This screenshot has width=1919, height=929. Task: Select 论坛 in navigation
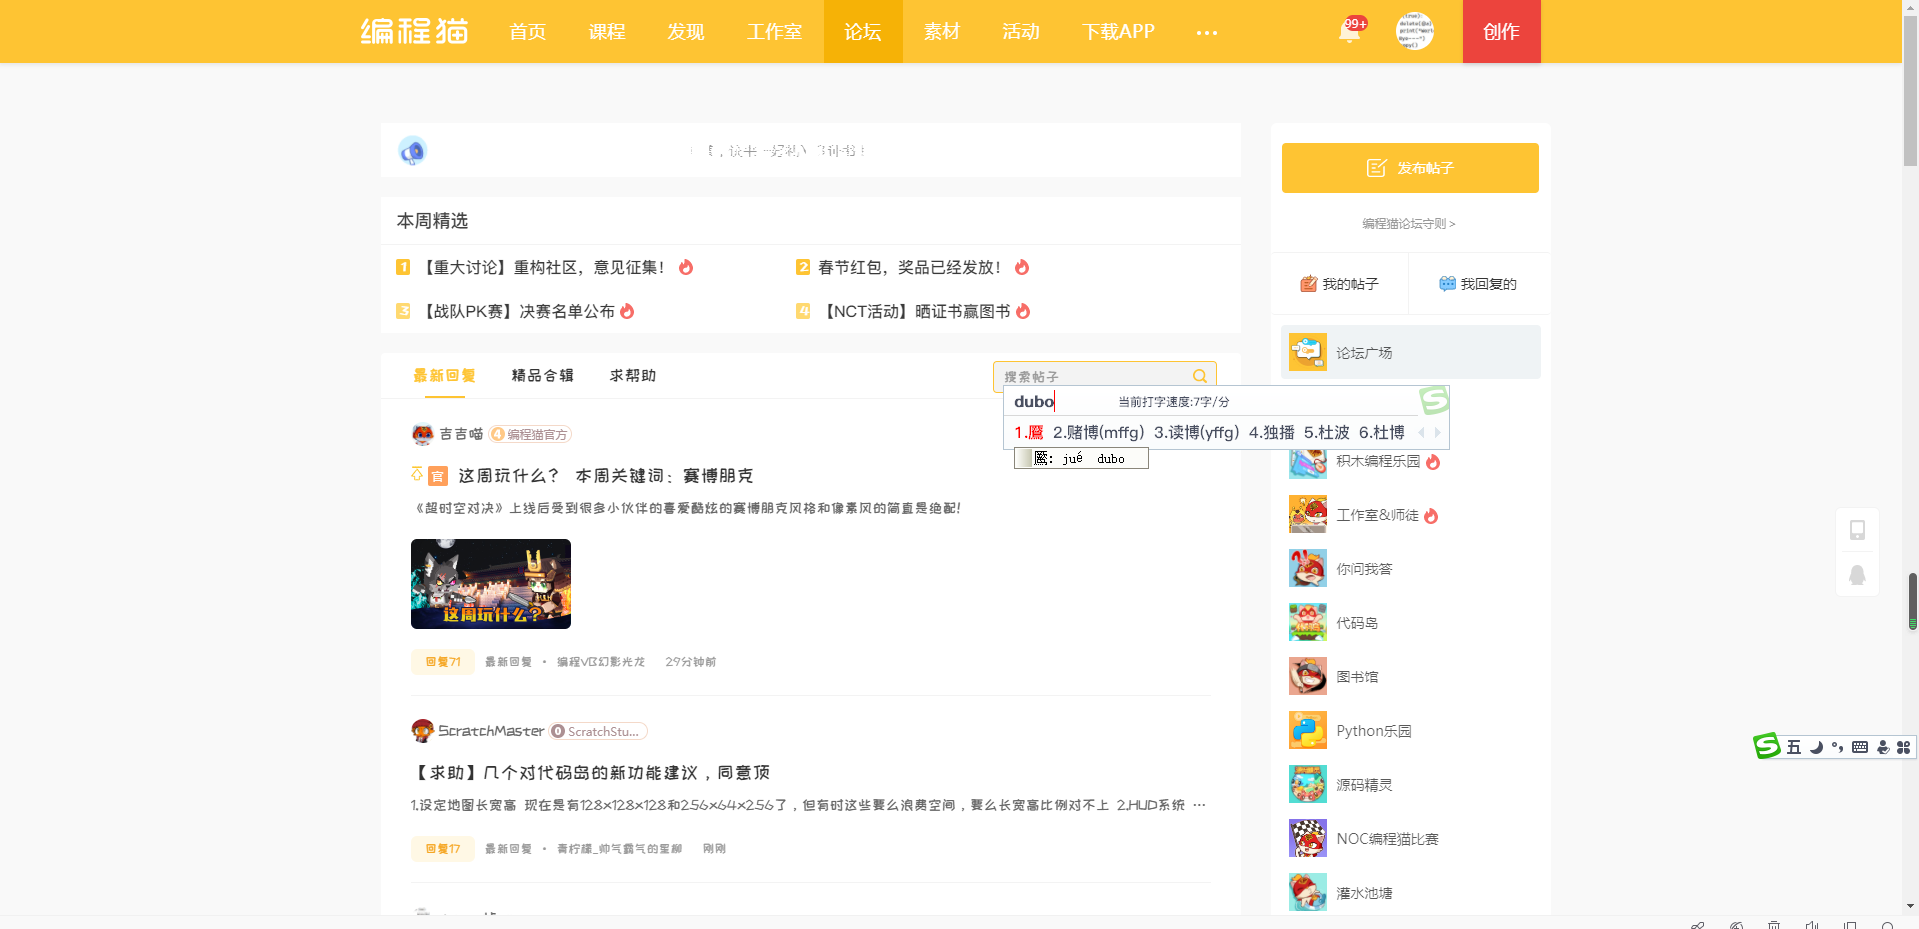(x=863, y=32)
